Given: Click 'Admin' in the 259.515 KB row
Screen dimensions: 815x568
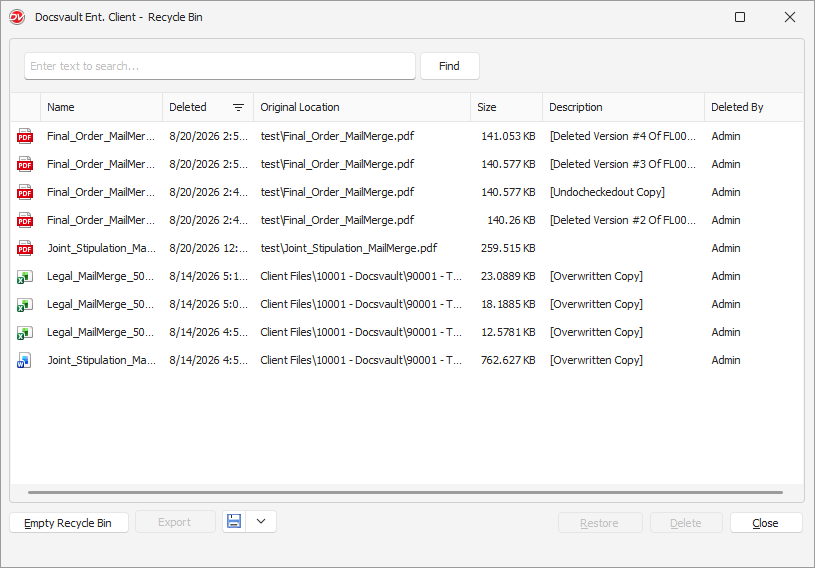Looking at the screenshot, I should [x=726, y=248].
